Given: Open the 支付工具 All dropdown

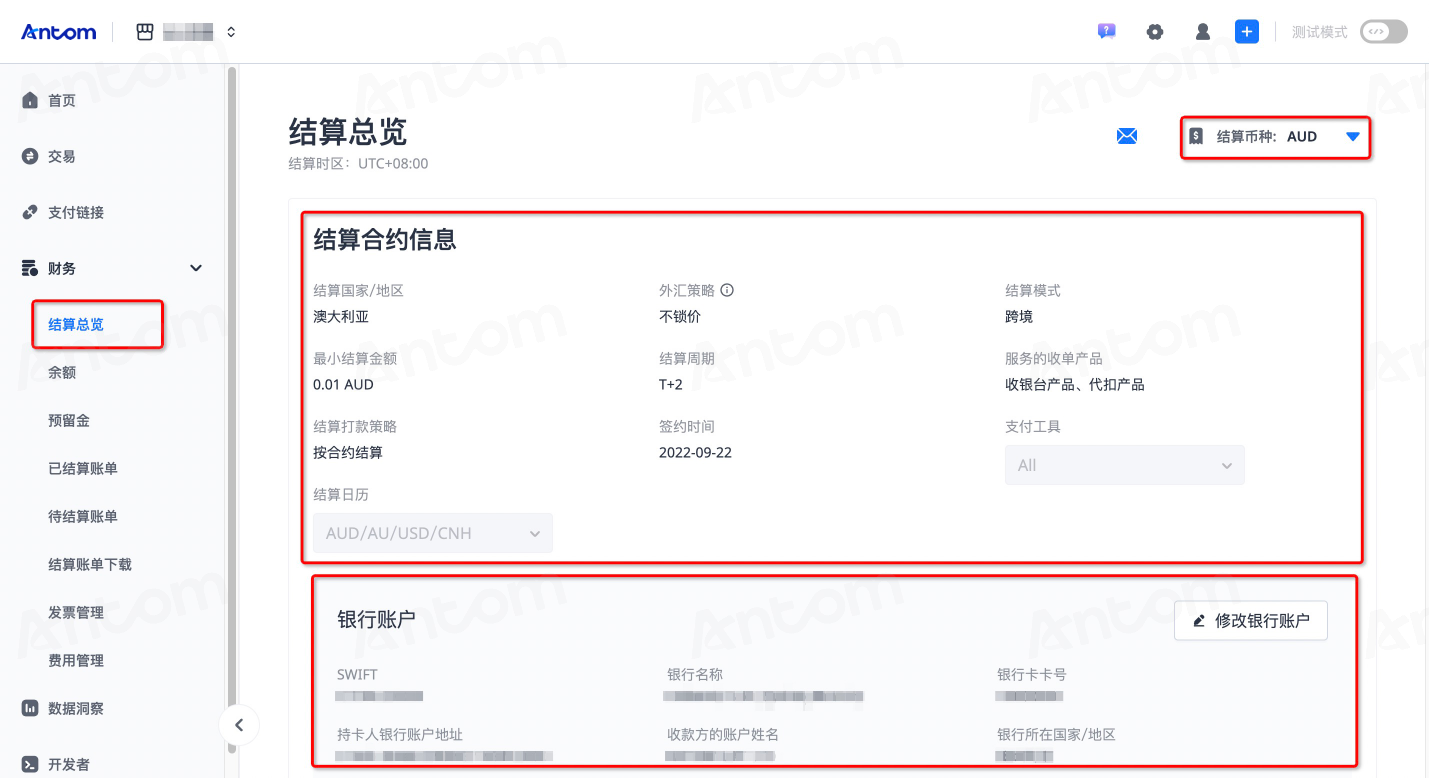Looking at the screenshot, I should click(1125, 465).
